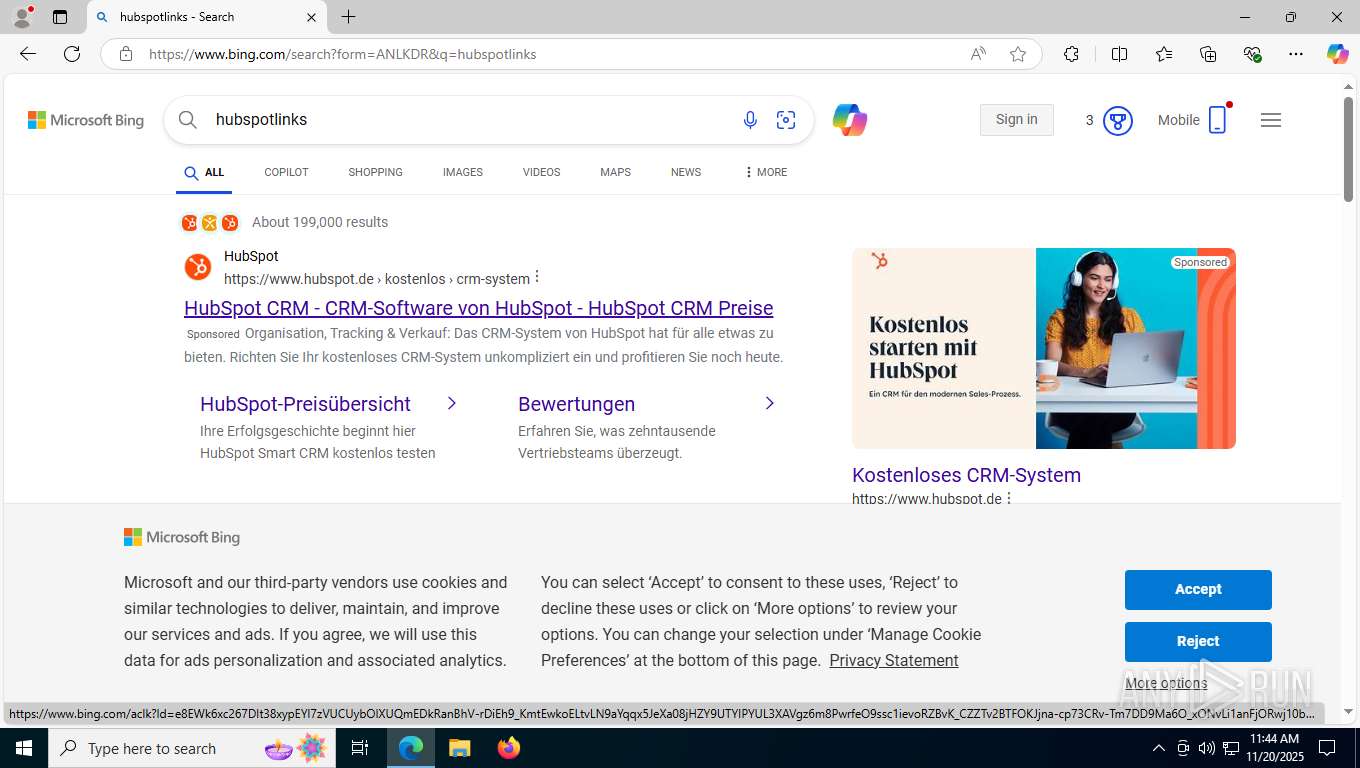Switch to the ALL results tab

(x=204, y=172)
